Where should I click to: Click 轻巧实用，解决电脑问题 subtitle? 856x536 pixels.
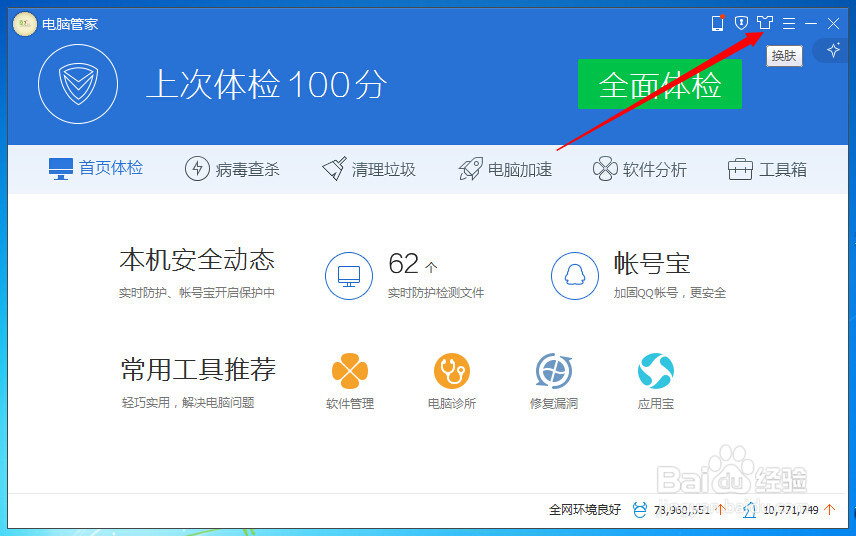point(188,403)
